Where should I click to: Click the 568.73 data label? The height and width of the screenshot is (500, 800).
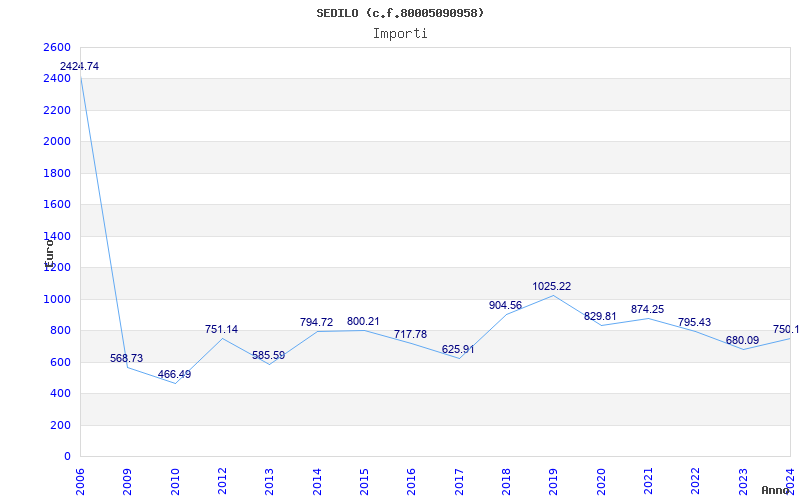[x=127, y=358]
